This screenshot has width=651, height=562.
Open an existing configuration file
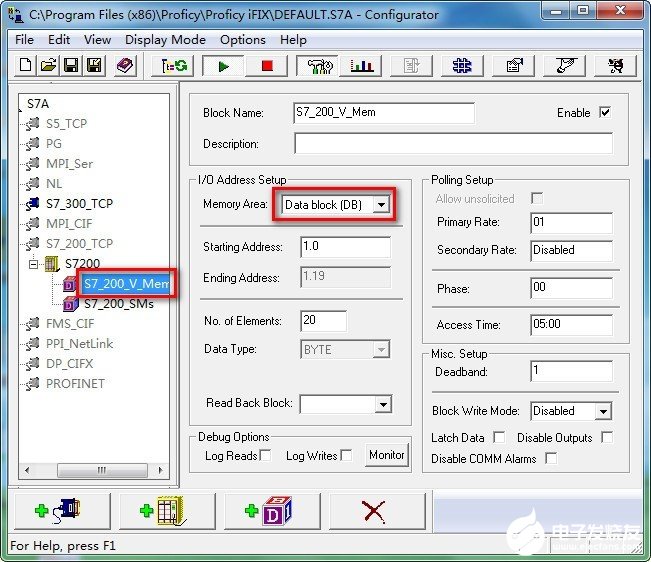pyautogui.click(x=48, y=66)
